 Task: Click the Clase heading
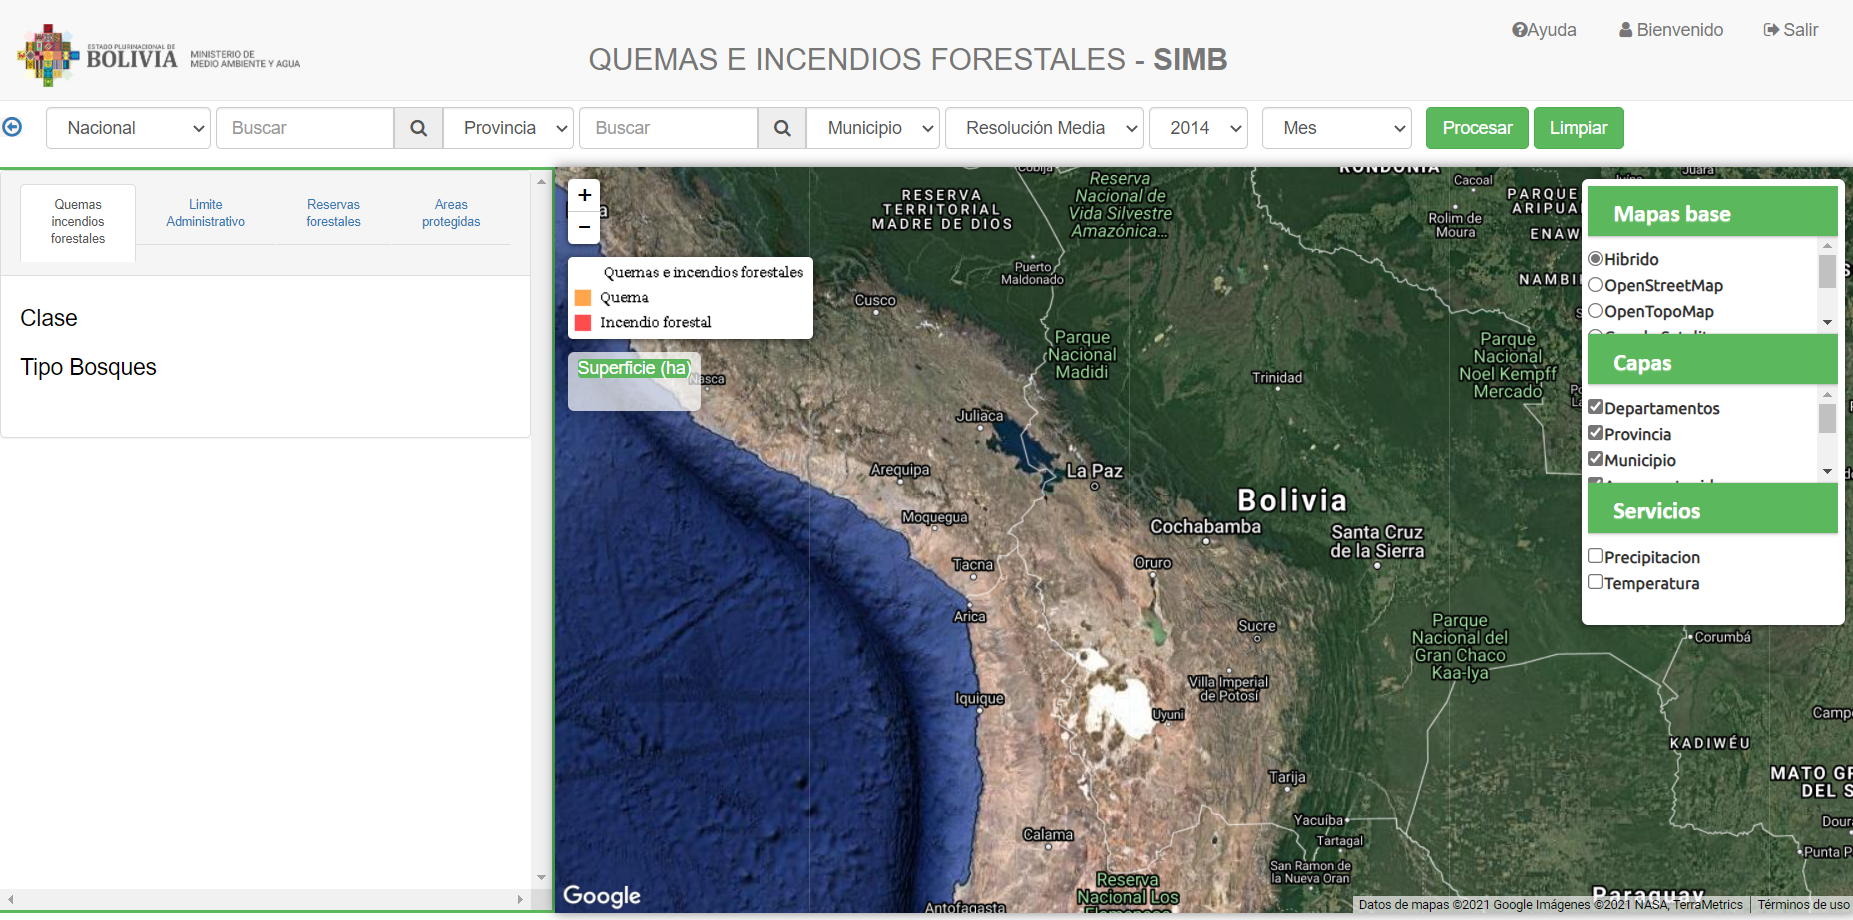49,318
